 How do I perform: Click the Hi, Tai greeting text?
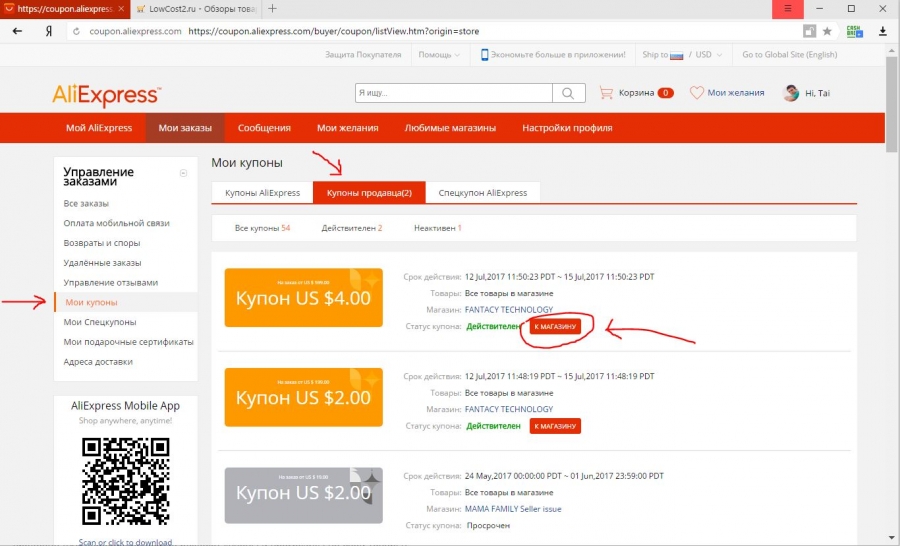(817, 93)
